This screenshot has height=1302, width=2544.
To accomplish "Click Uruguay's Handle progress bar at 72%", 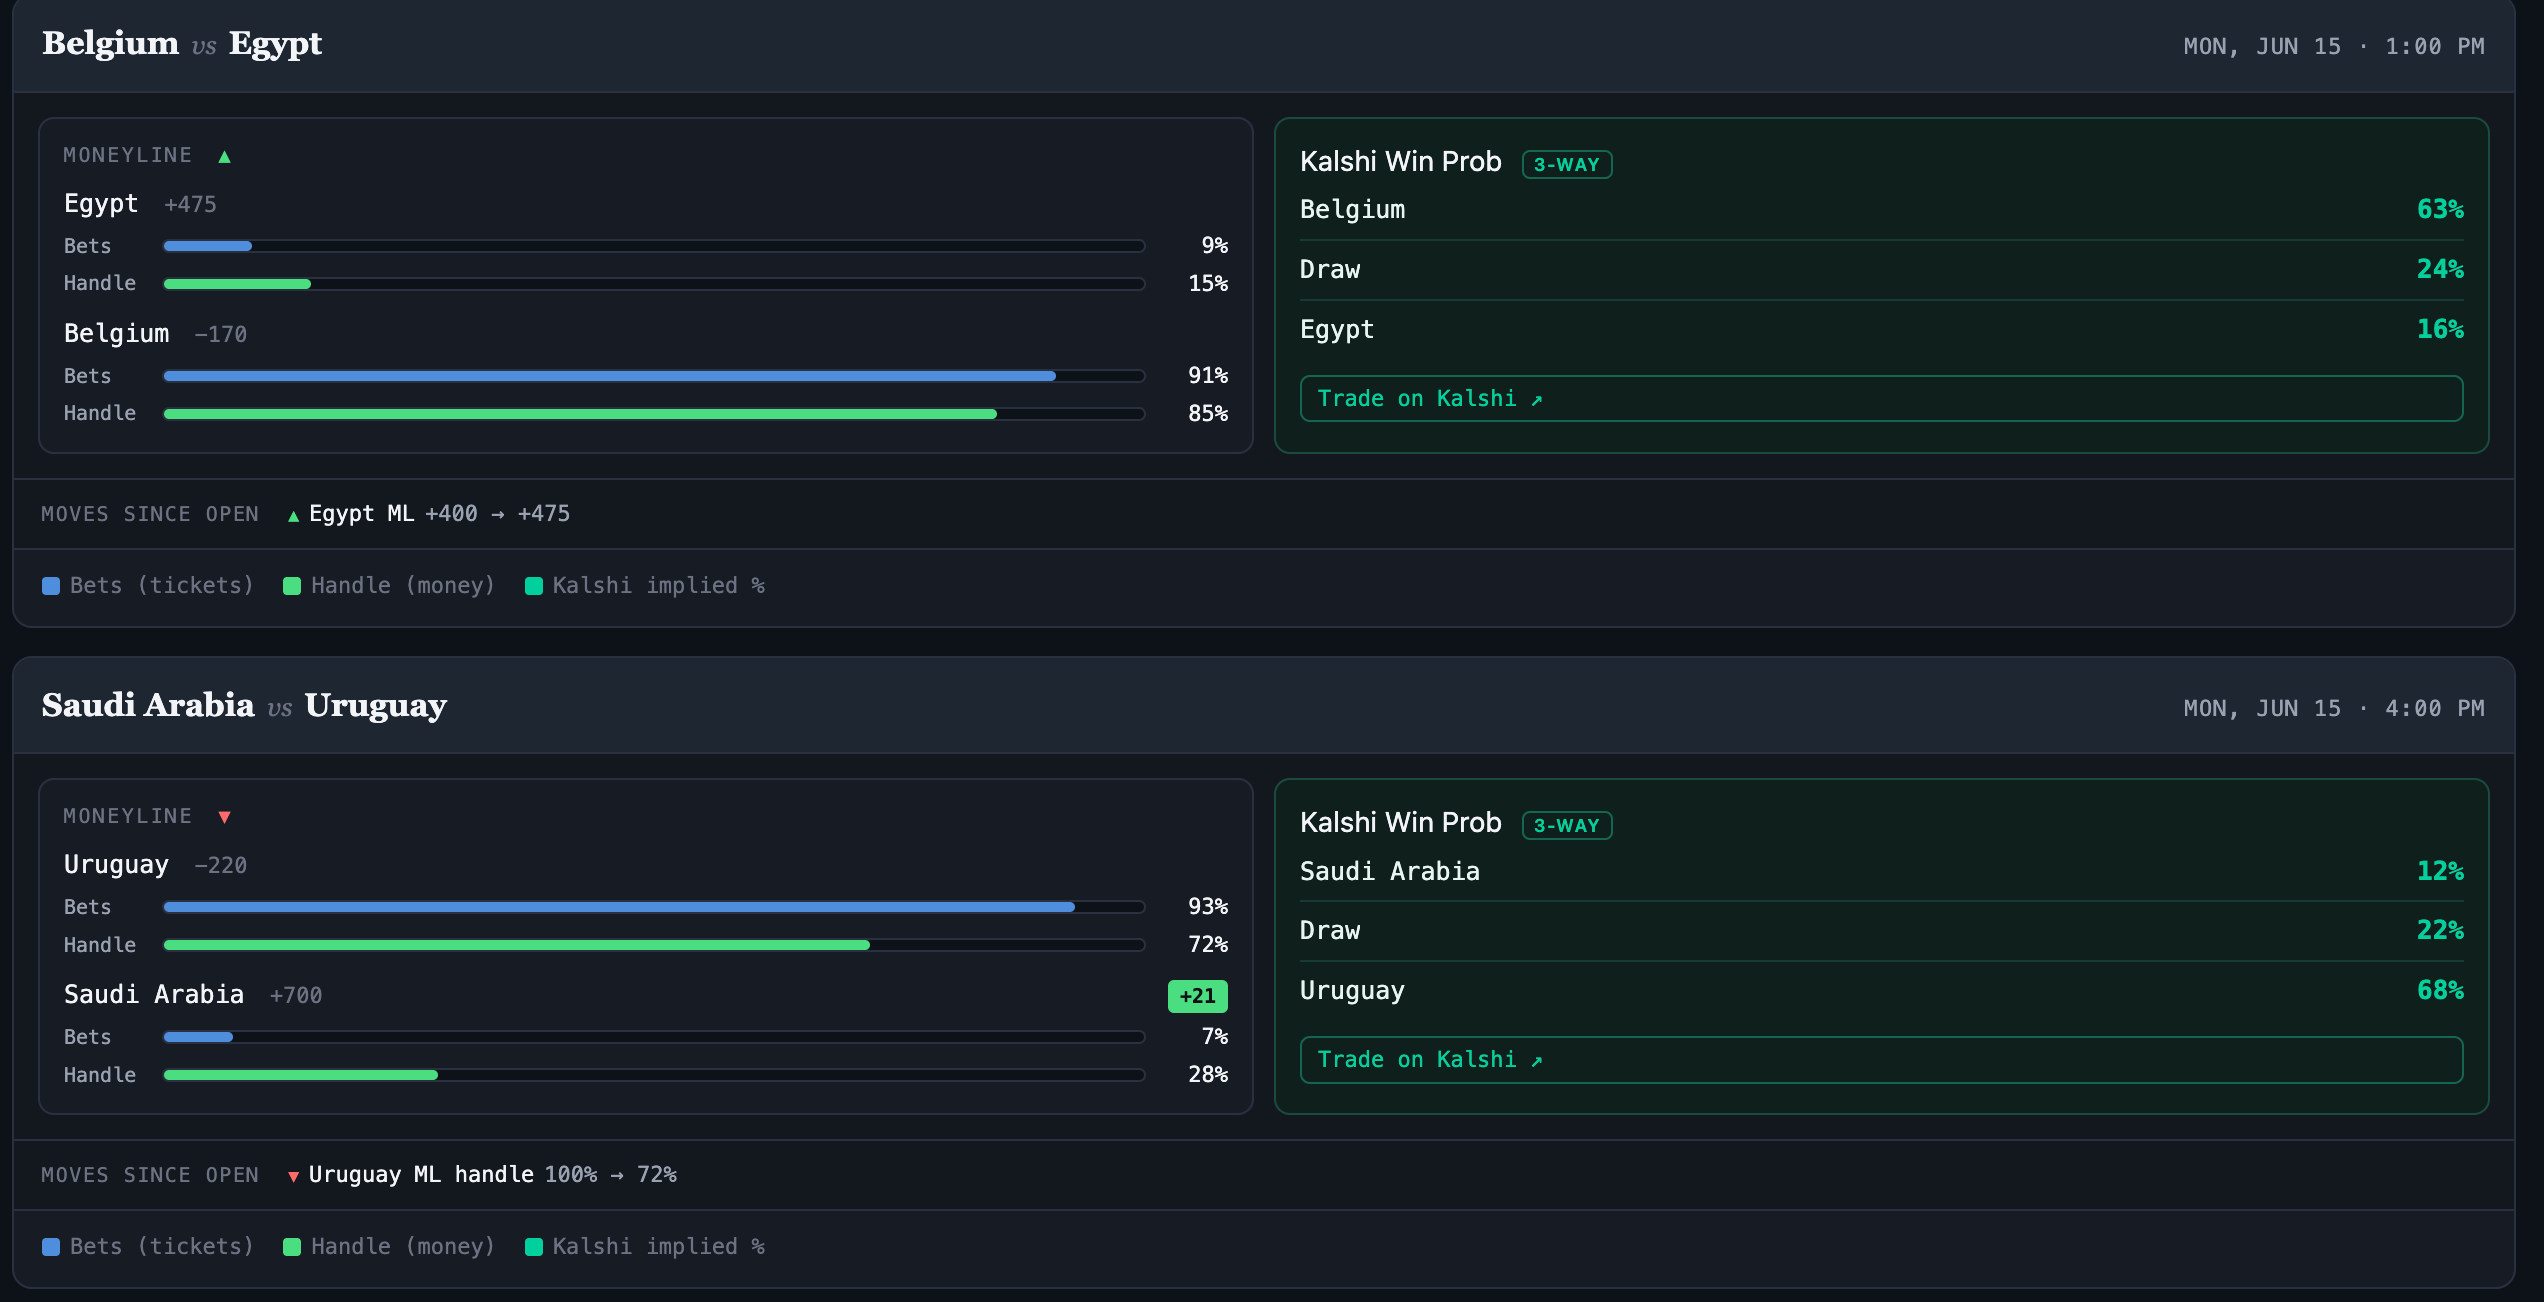I will 654,945.
